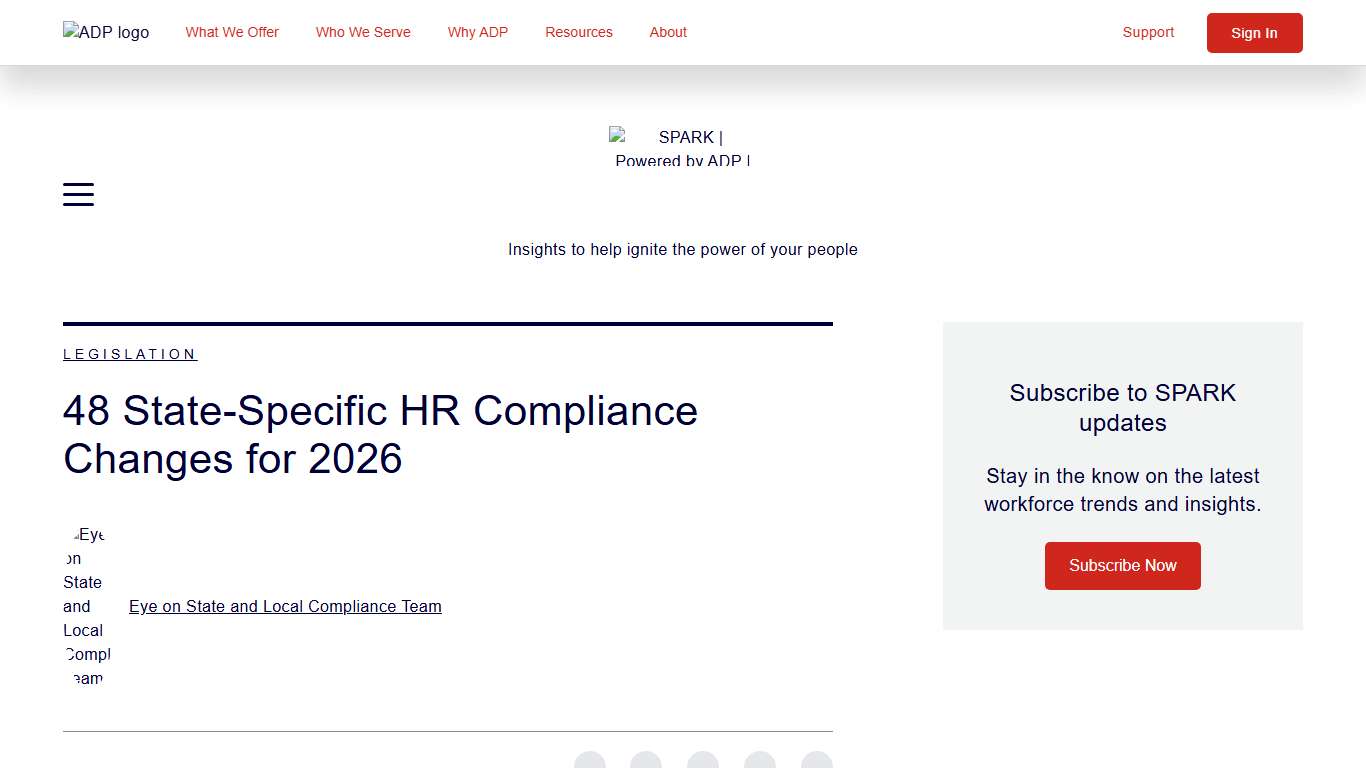Viewport: 1366px width, 768px height.
Task: Open the What We Offer menu
Action: pyautogui.click(x=231, y=32)
